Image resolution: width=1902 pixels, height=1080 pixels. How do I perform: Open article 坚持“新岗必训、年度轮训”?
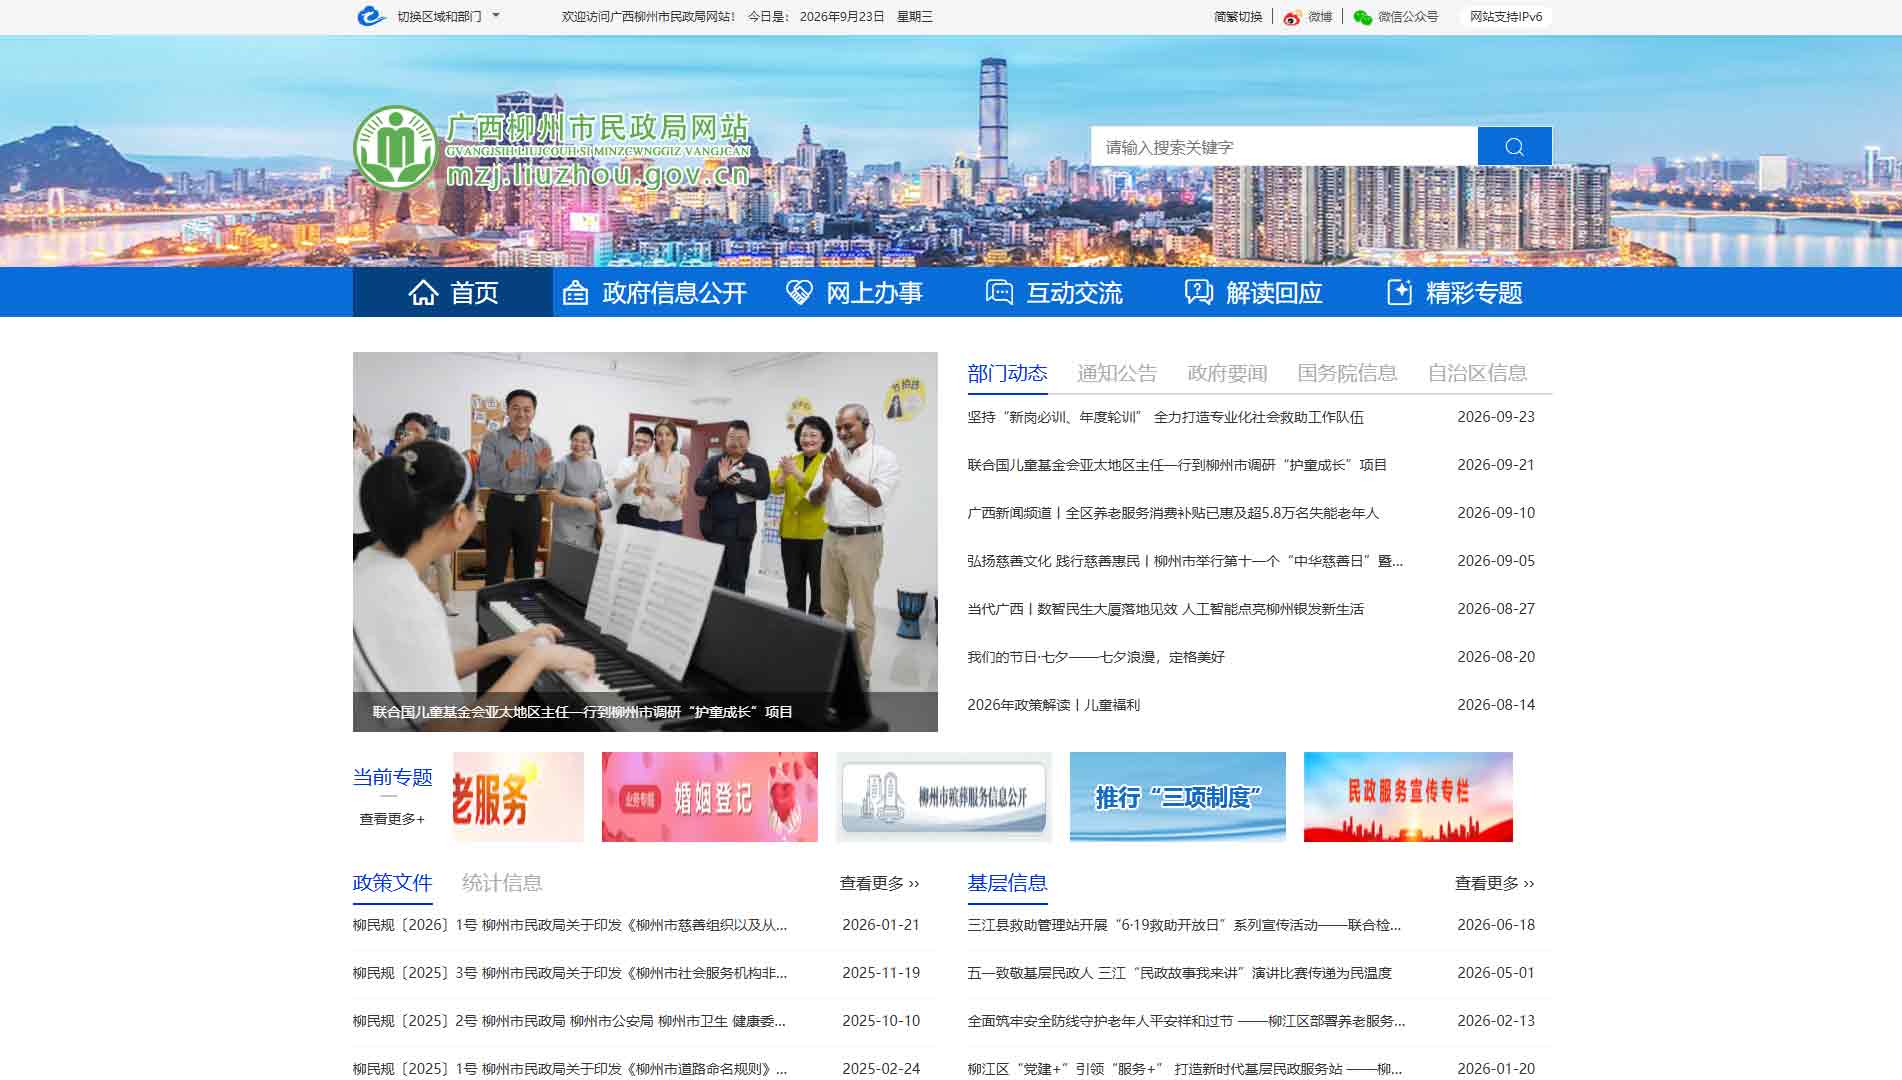tap(1165, 417)
